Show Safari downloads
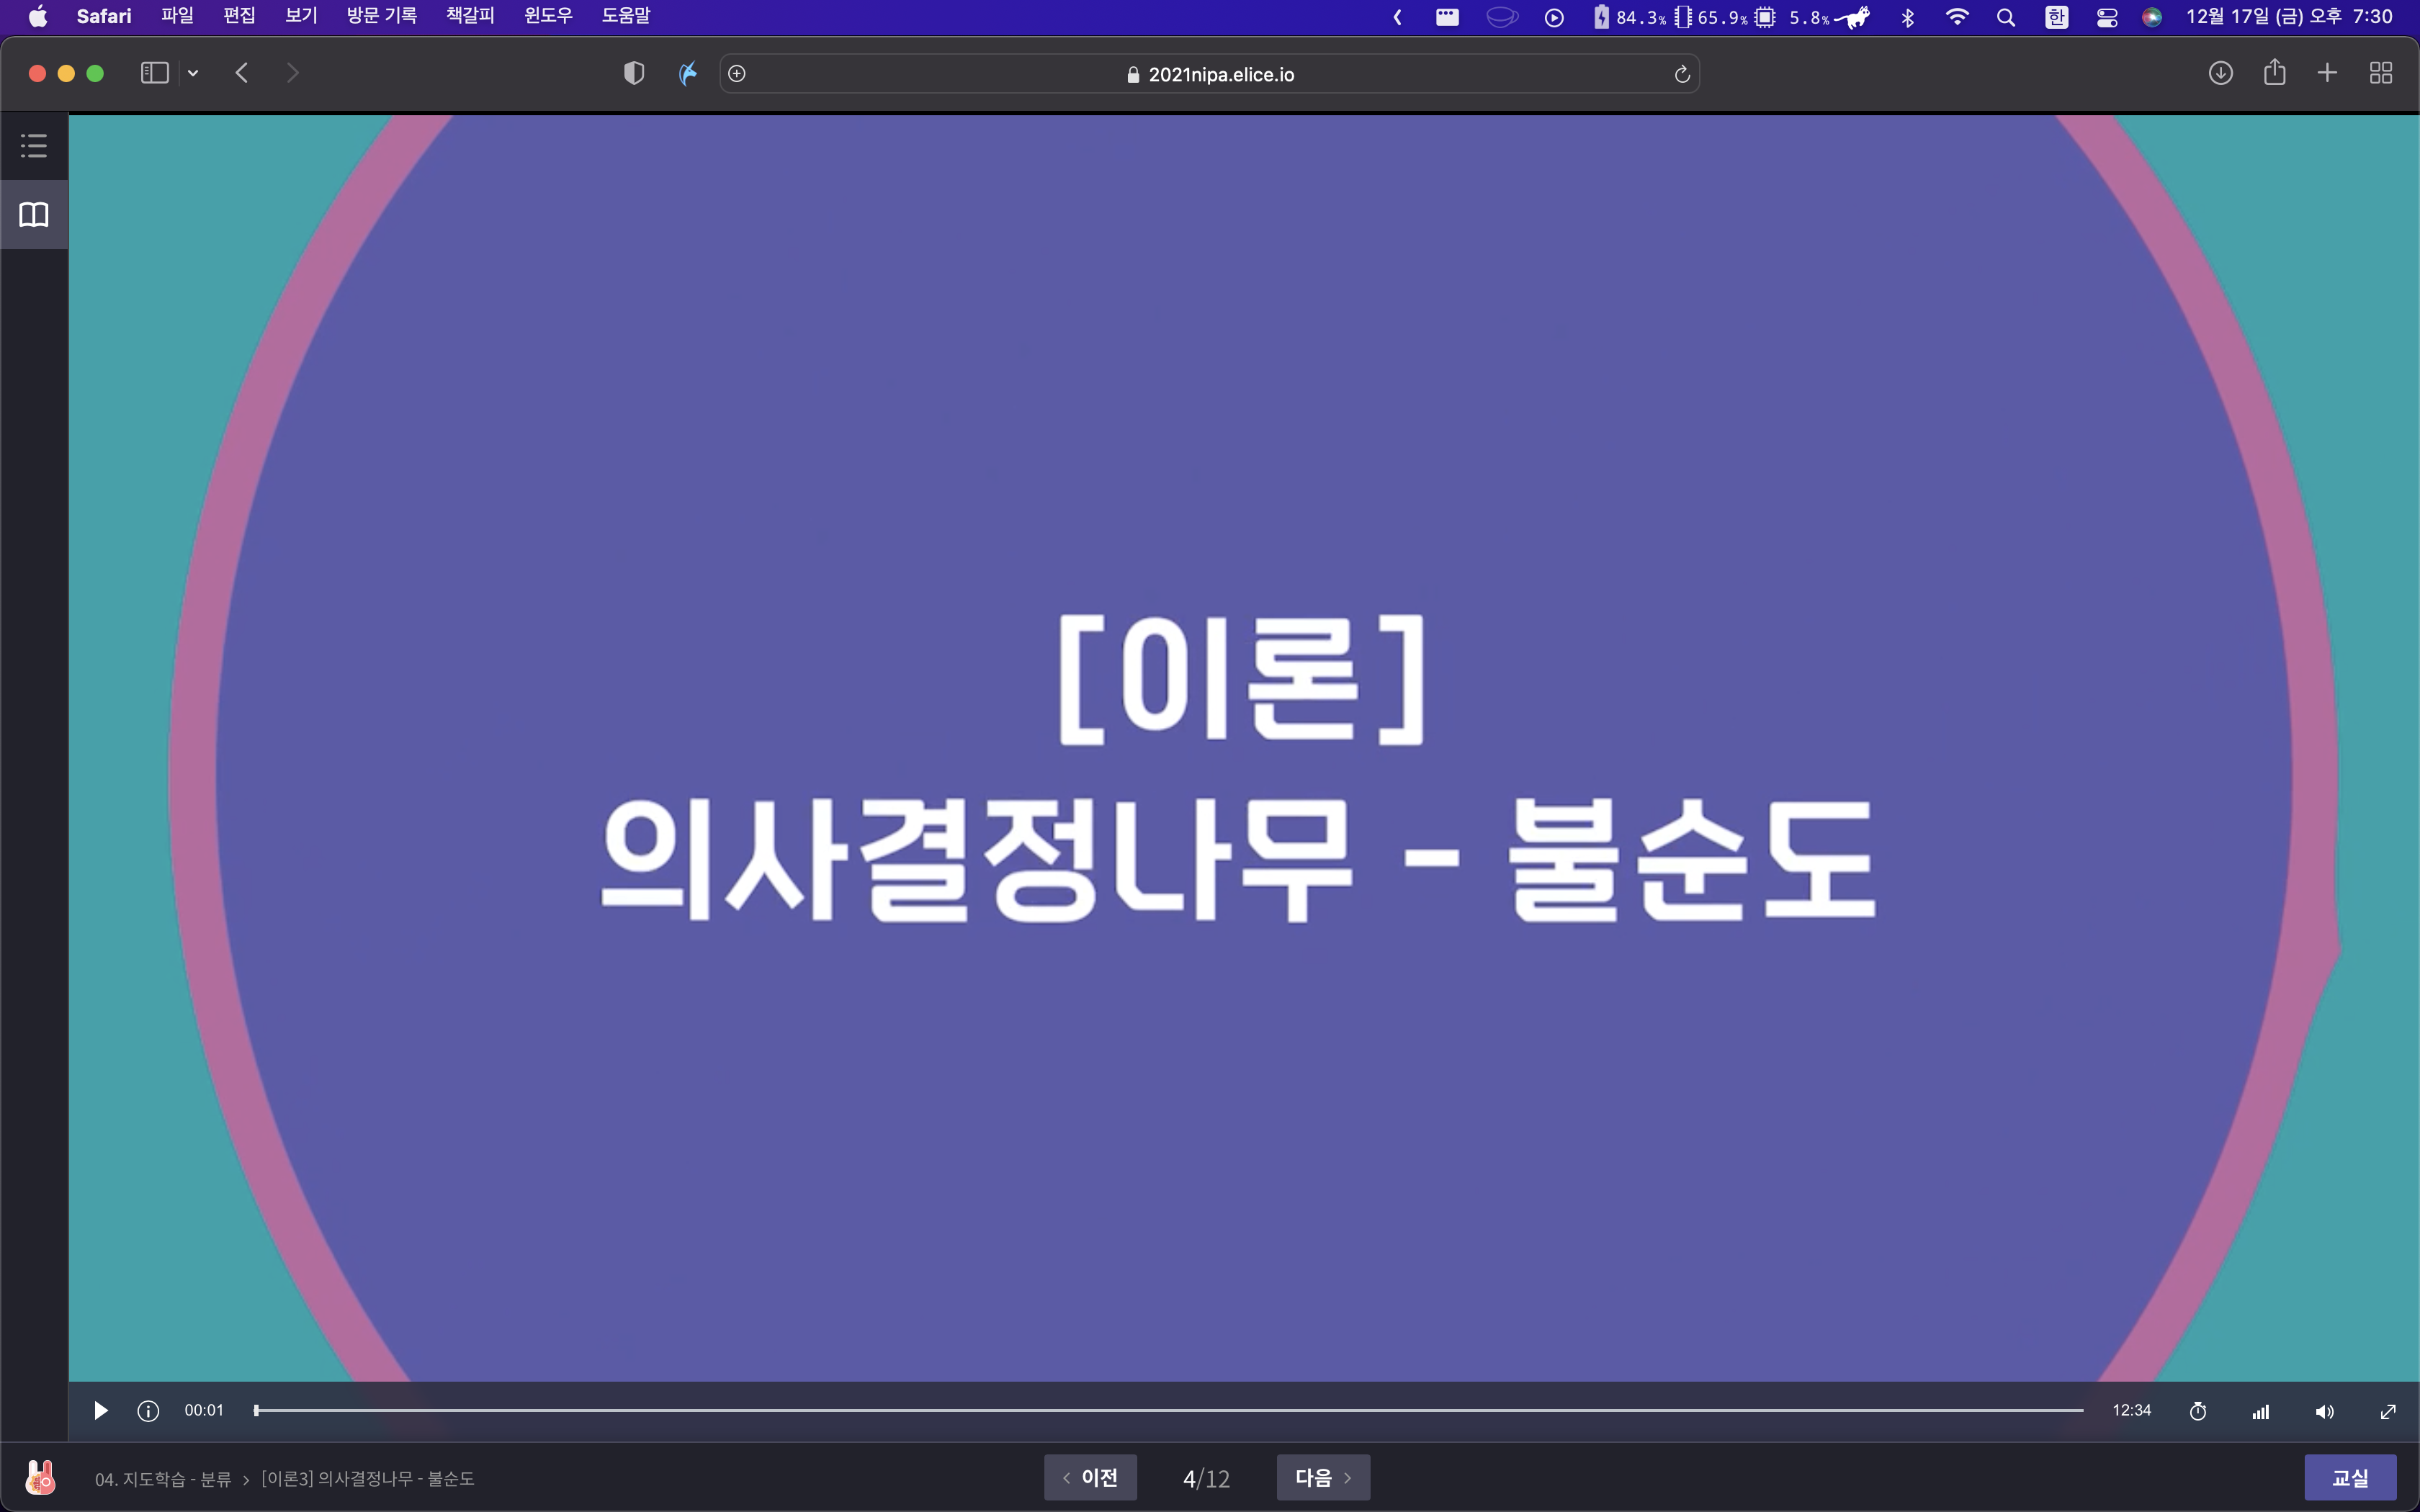 click(2220, 73)
